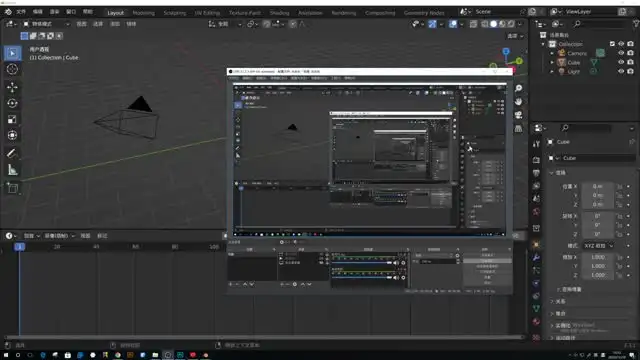Switch to the Shading workspace tab

(x=279, y=13)
